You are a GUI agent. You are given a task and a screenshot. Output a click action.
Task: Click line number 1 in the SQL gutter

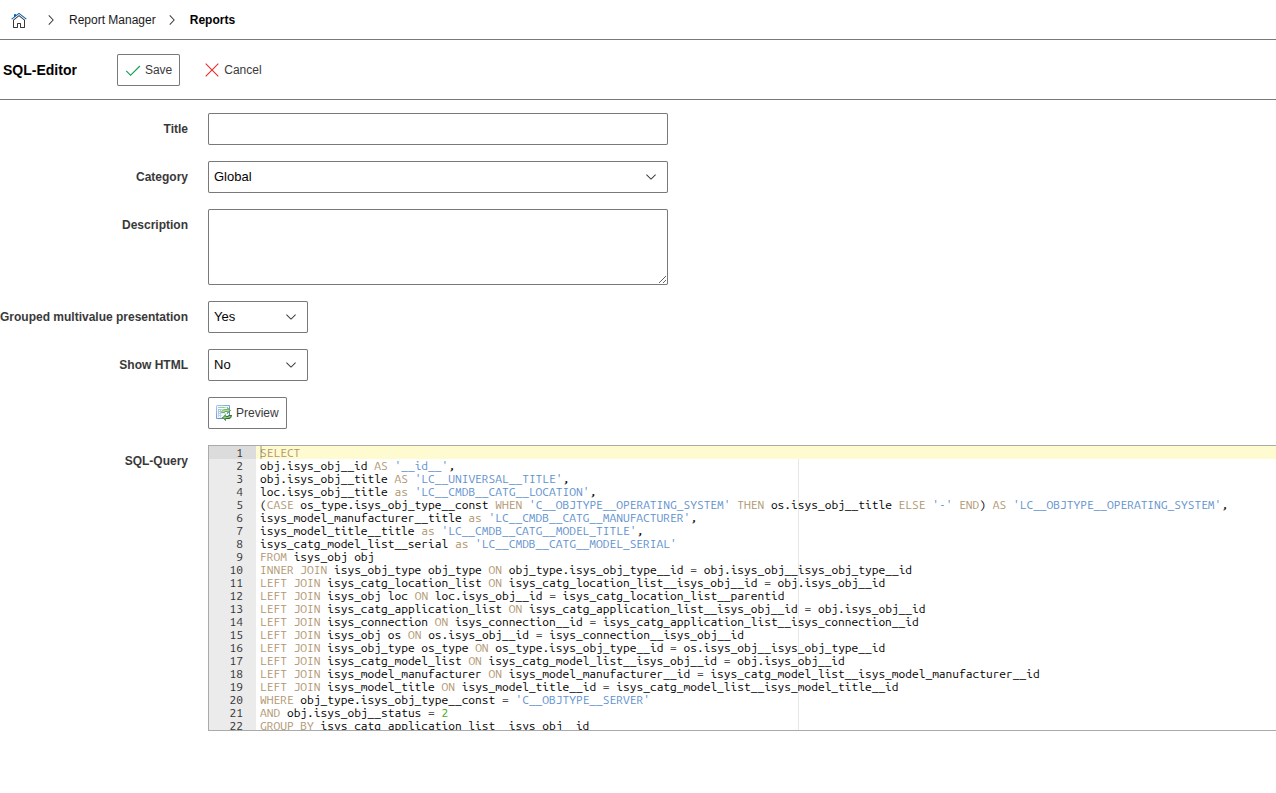point(239,453)
